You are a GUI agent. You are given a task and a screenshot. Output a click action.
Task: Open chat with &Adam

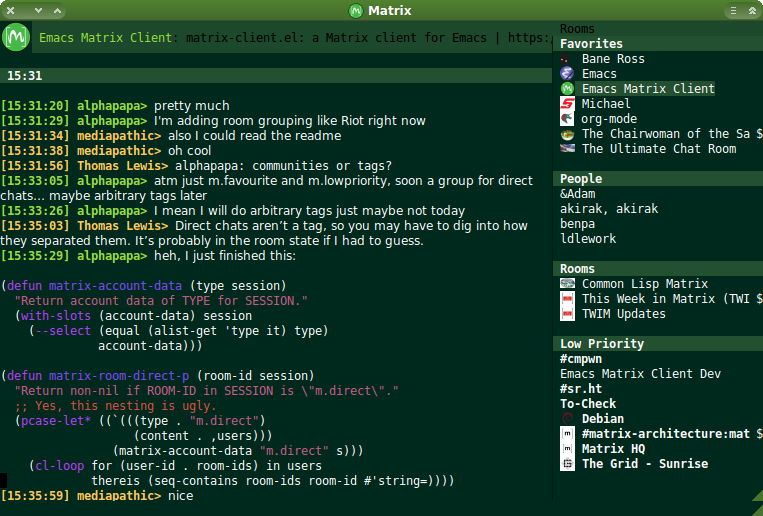(x=578, y=194)
